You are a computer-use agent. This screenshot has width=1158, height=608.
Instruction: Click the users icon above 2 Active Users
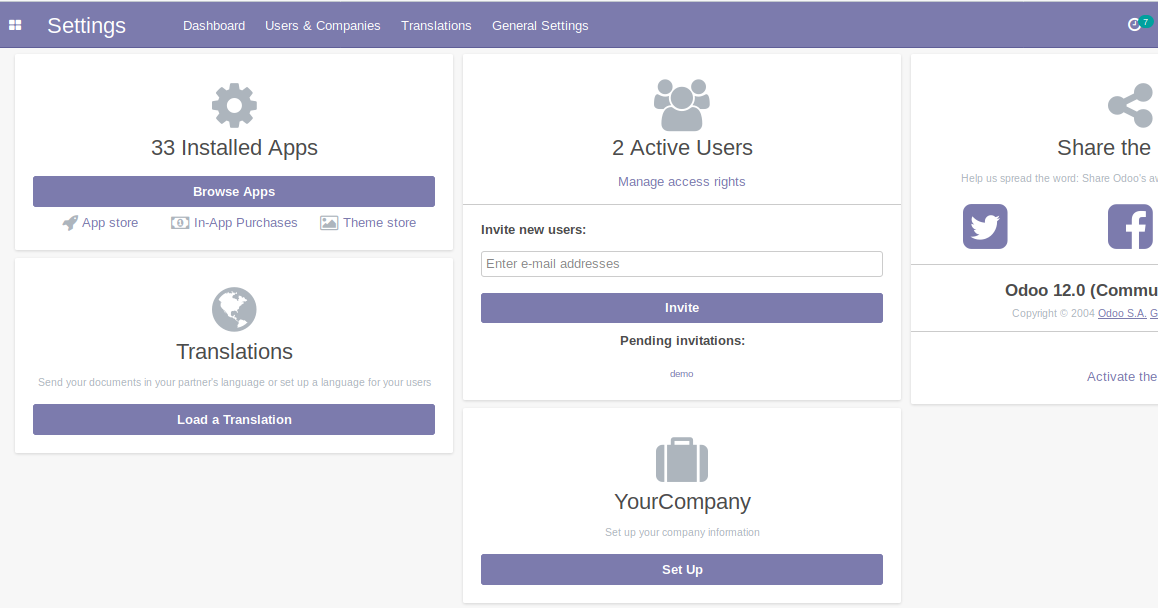682,103
